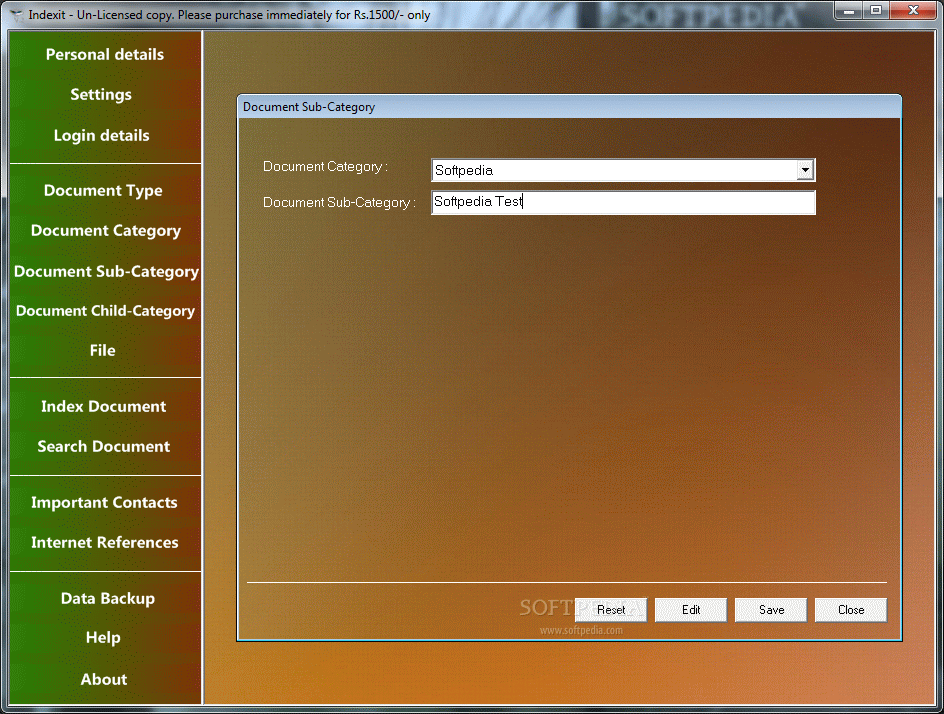Screen dimensions: 944x714
Task: Save the sub-category entry
Action: point(771,610)
